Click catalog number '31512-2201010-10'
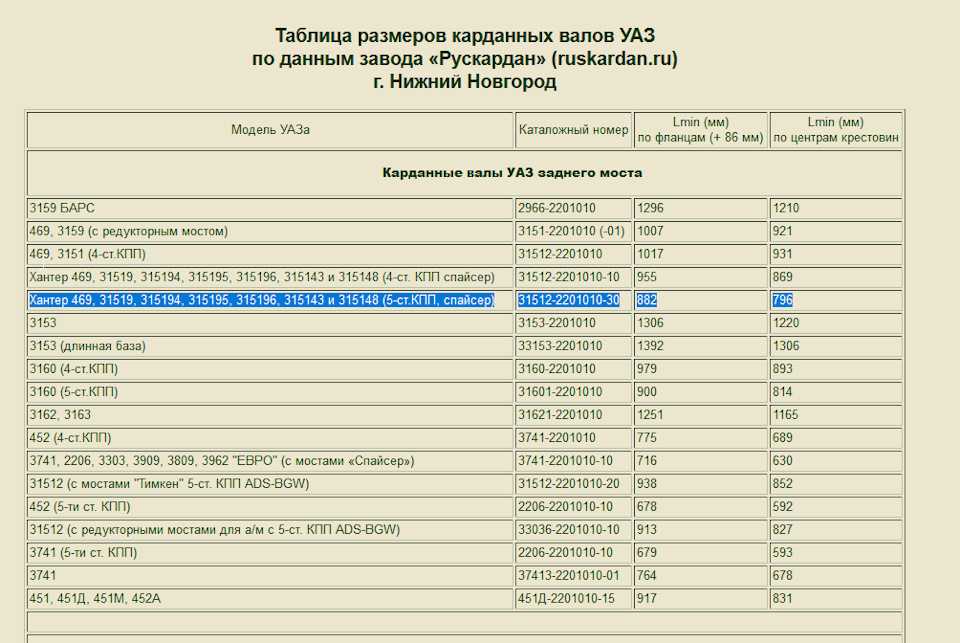 tap(569, 277)
